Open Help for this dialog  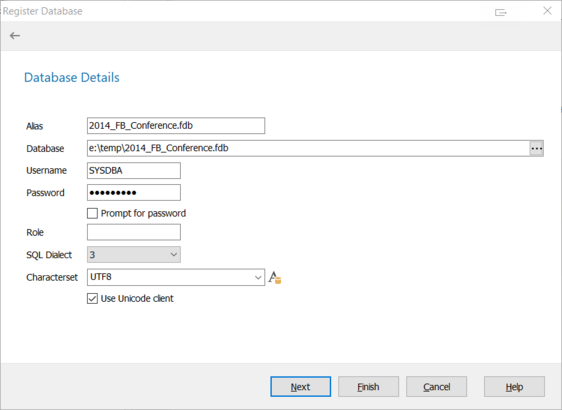coord(514,387)
